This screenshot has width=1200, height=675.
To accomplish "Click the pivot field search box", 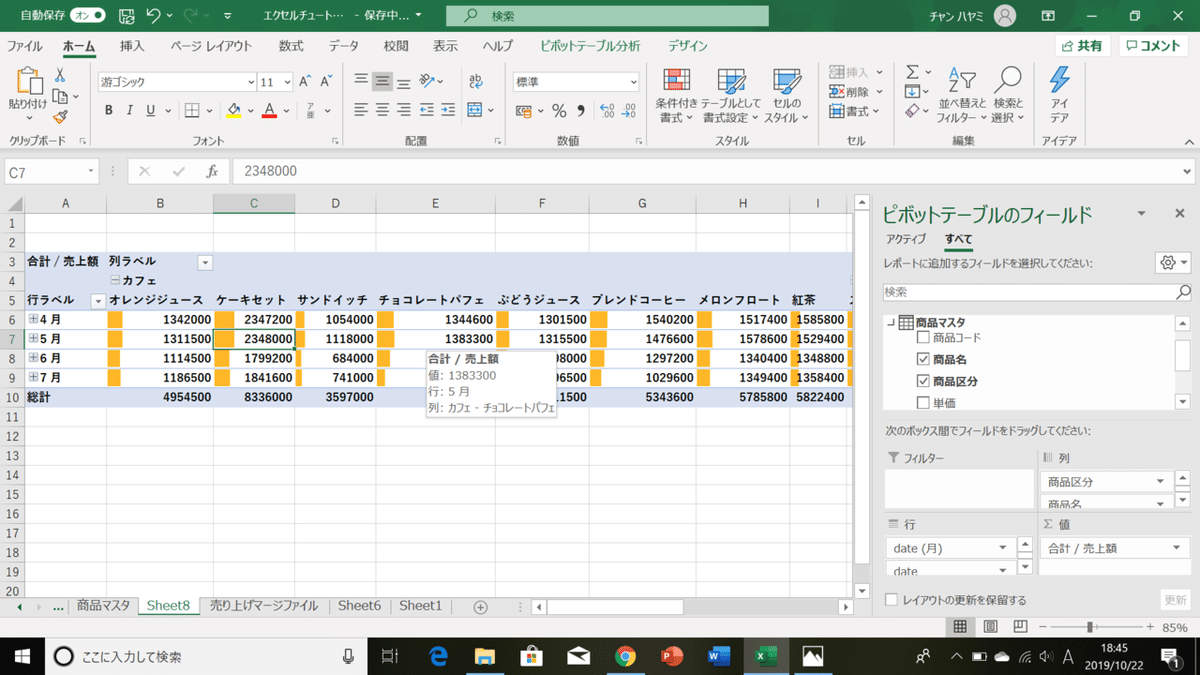I will (x=1037, y=293).
